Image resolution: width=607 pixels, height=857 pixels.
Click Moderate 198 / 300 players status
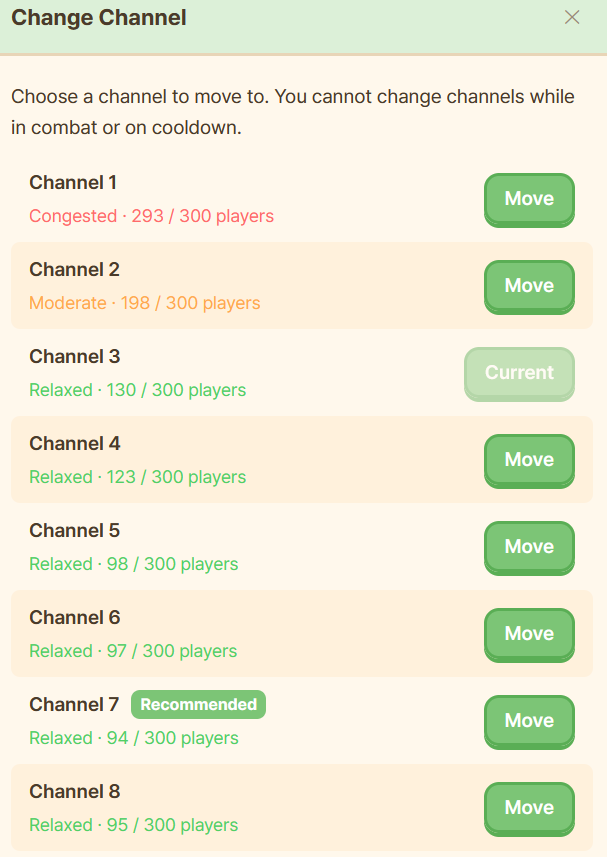pyautogui.click(x=145, y=303)
